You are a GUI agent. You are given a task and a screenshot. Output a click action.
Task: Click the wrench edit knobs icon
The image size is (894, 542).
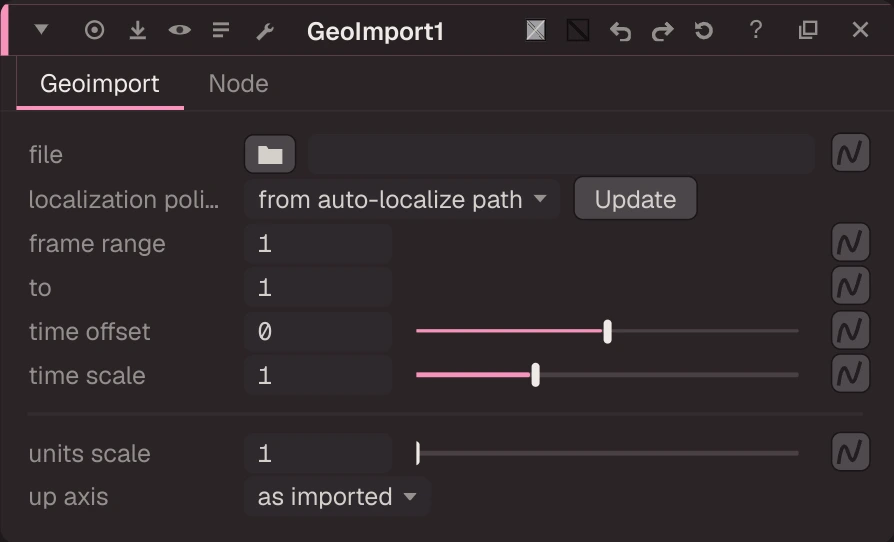pyautogui.click(x=265, y=31)
